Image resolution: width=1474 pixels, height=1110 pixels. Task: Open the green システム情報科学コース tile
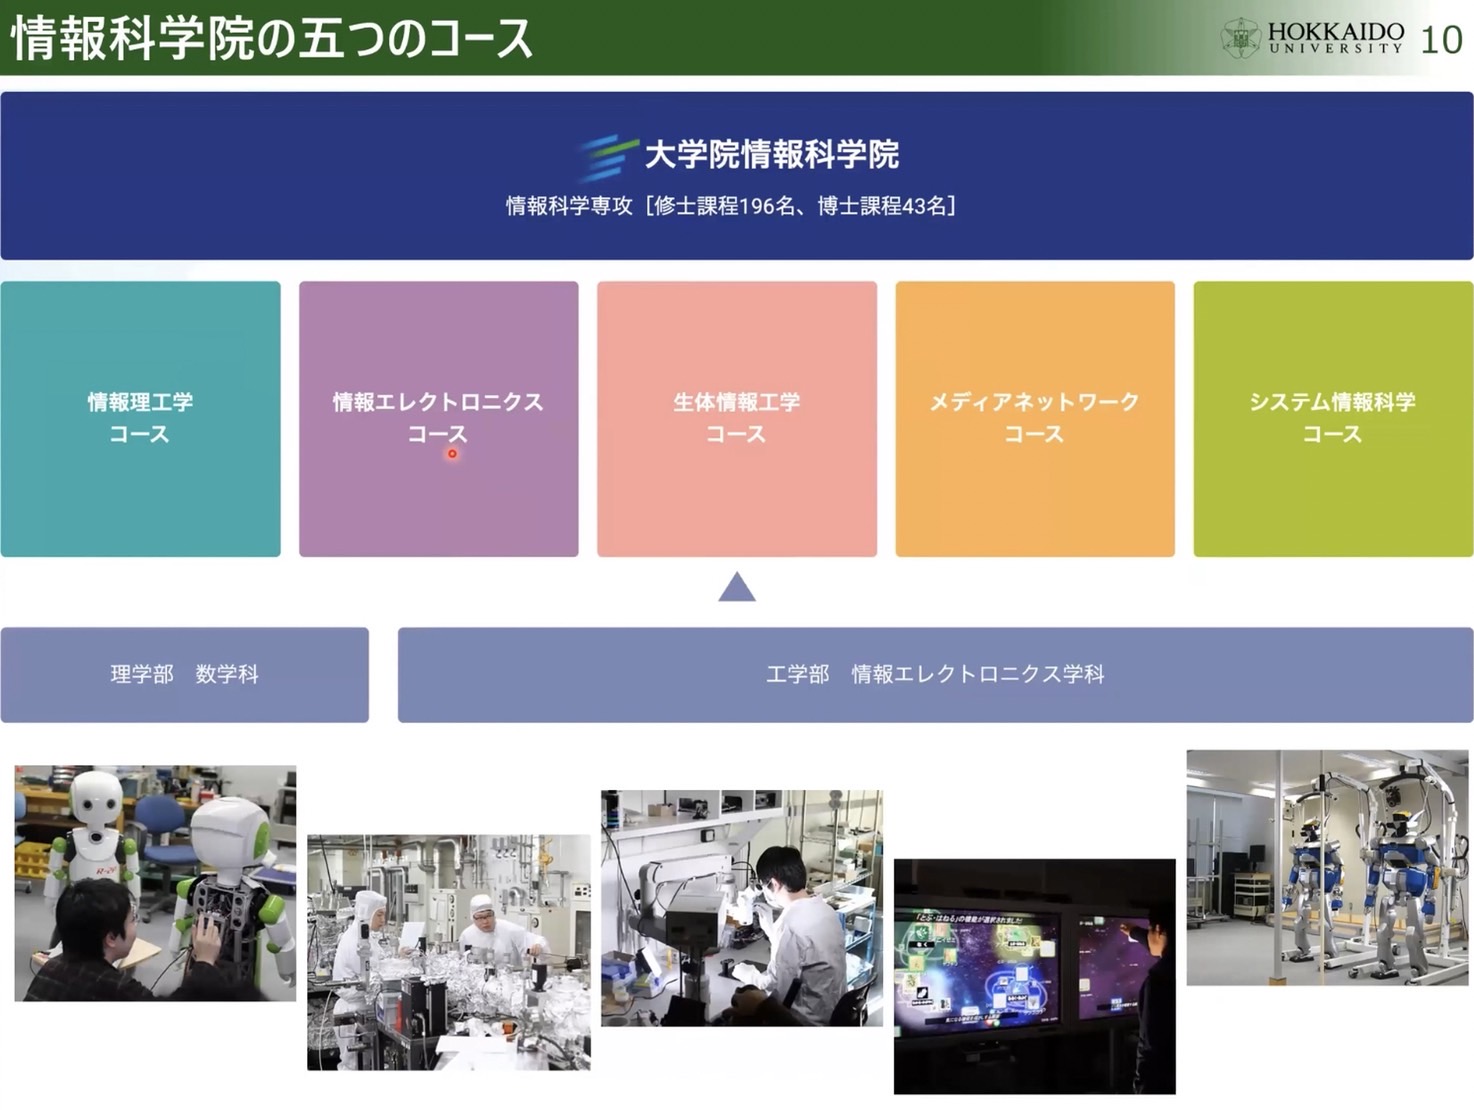click(x=1333, y=418)
